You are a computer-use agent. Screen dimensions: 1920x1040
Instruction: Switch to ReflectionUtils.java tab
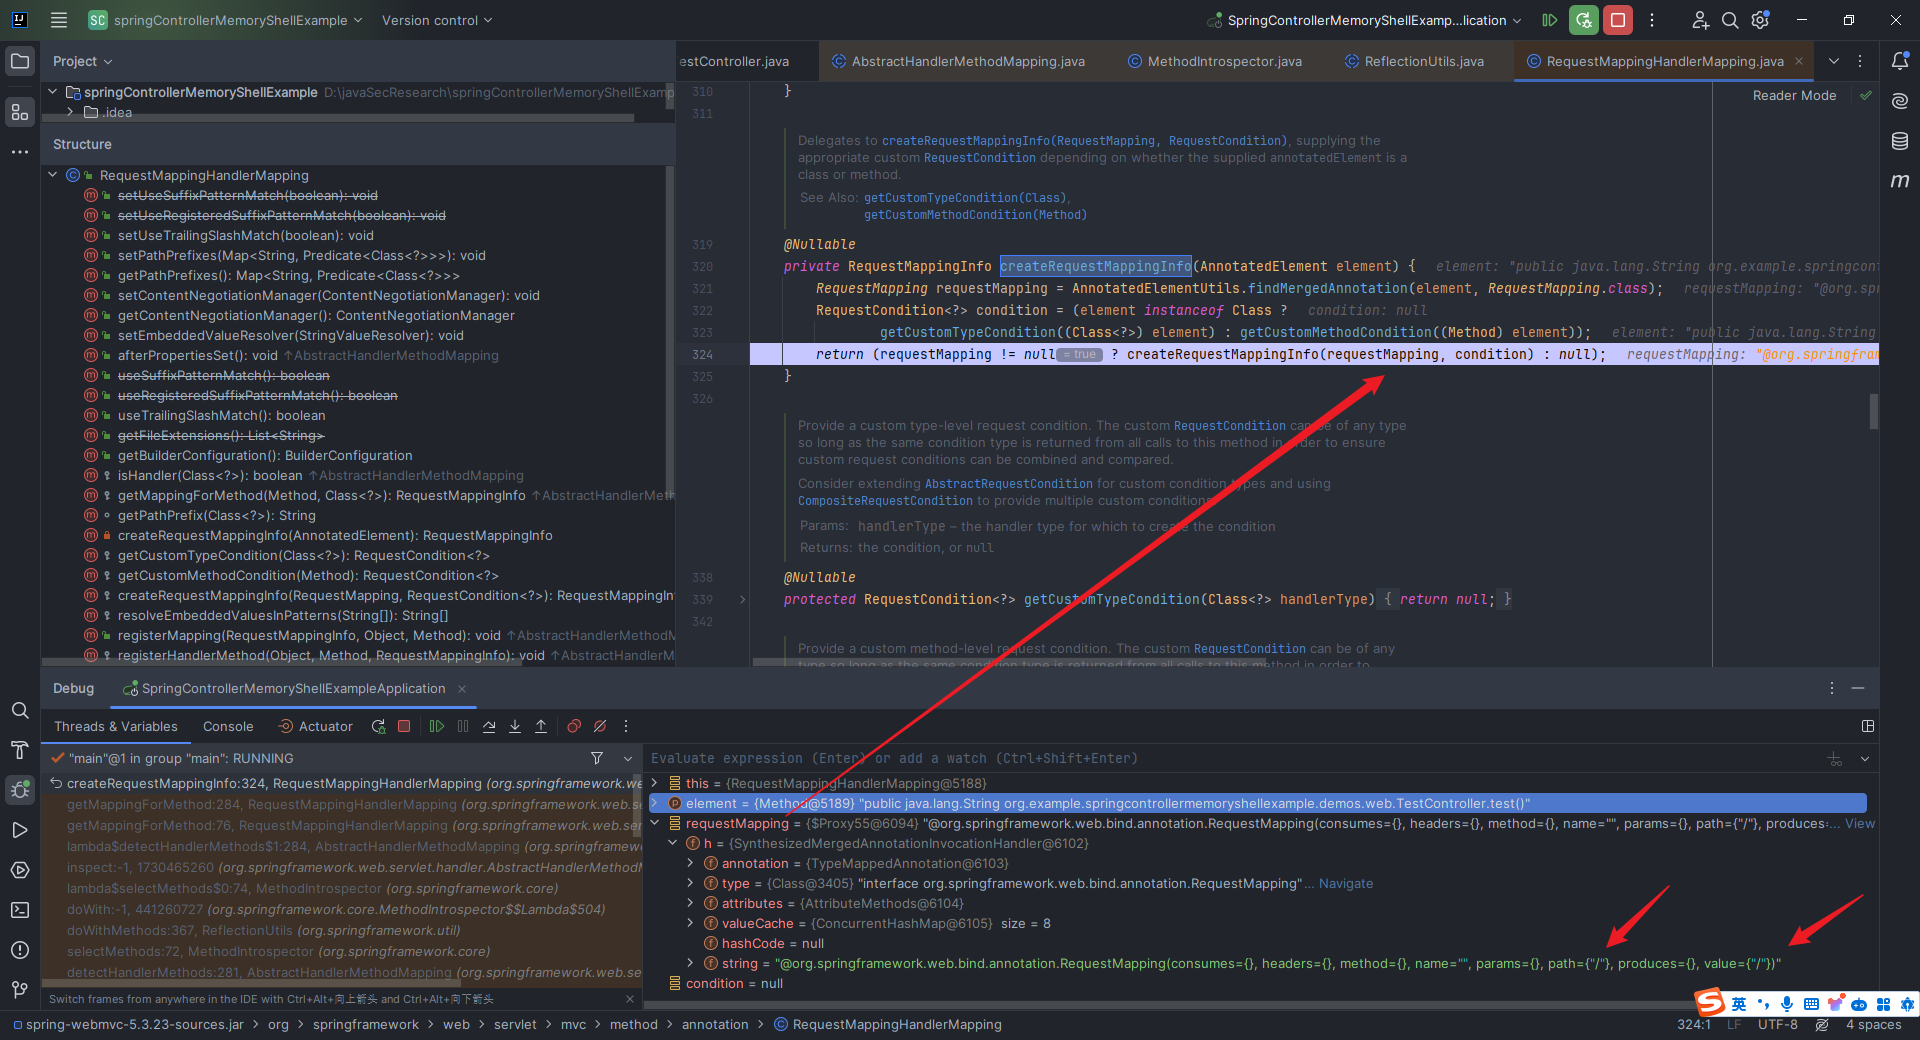[x=1414, y=61]
